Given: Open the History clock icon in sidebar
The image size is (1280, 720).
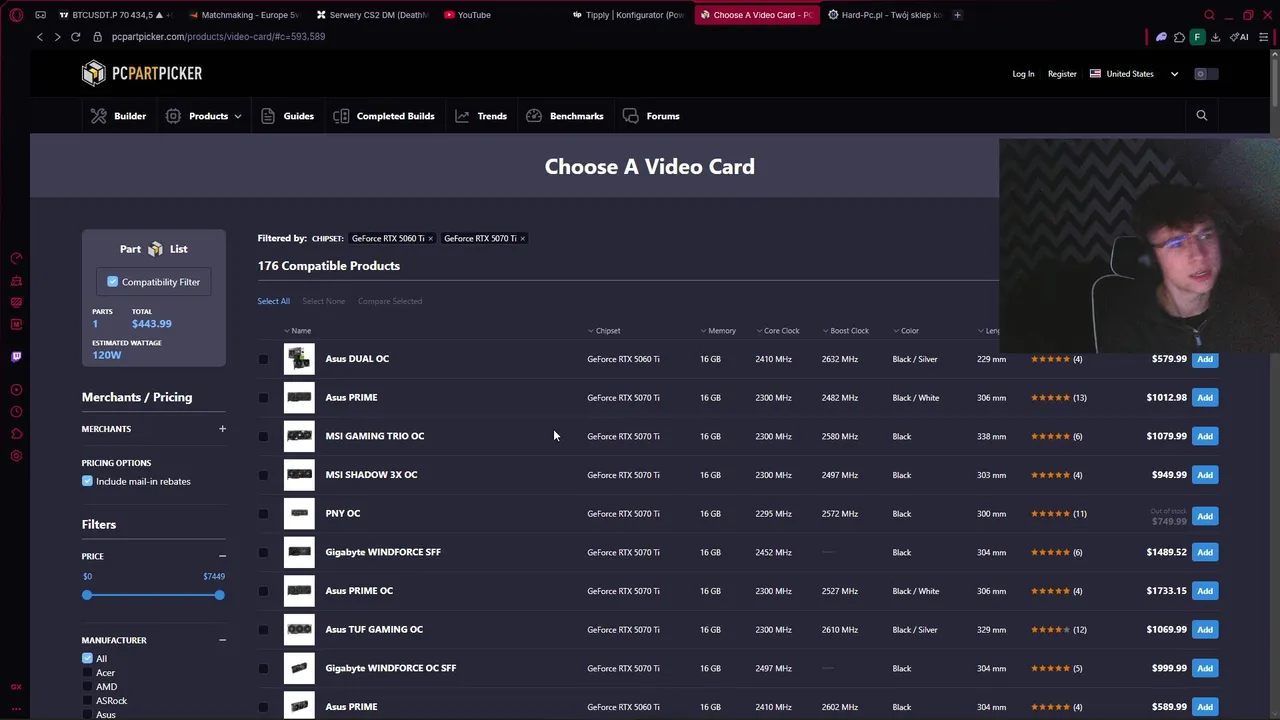Looking at the screenshot, I should (16, 412).
